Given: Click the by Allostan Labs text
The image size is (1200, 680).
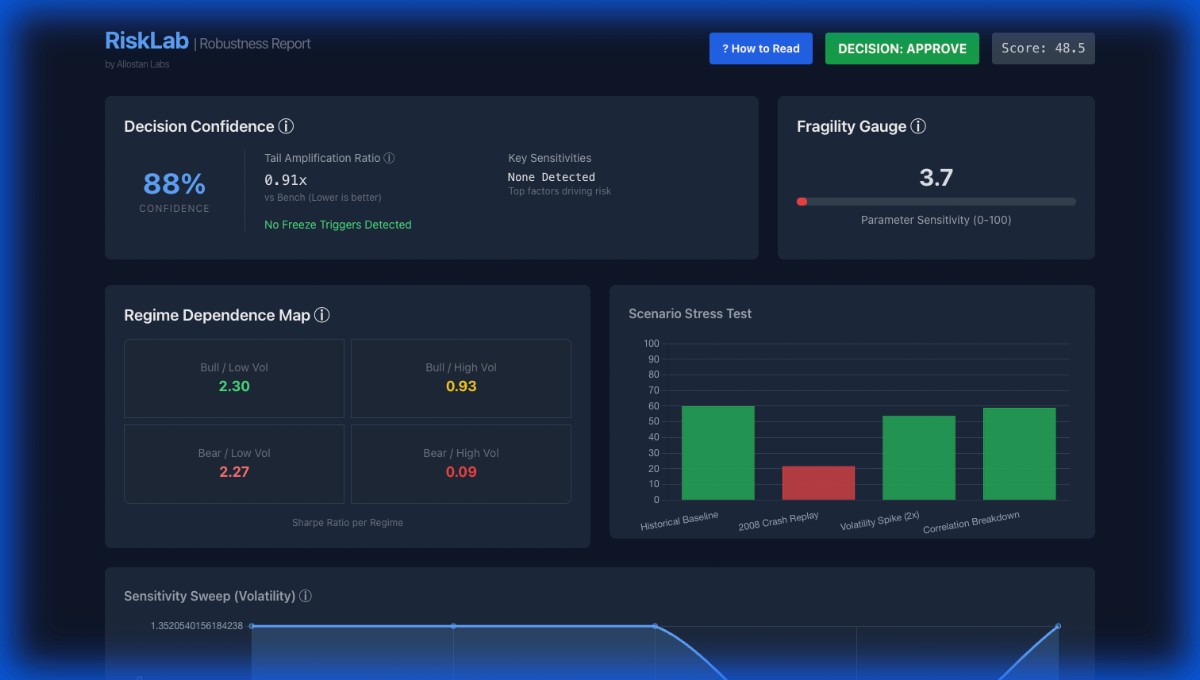Looking at the screenshot, I should (137, 65).
